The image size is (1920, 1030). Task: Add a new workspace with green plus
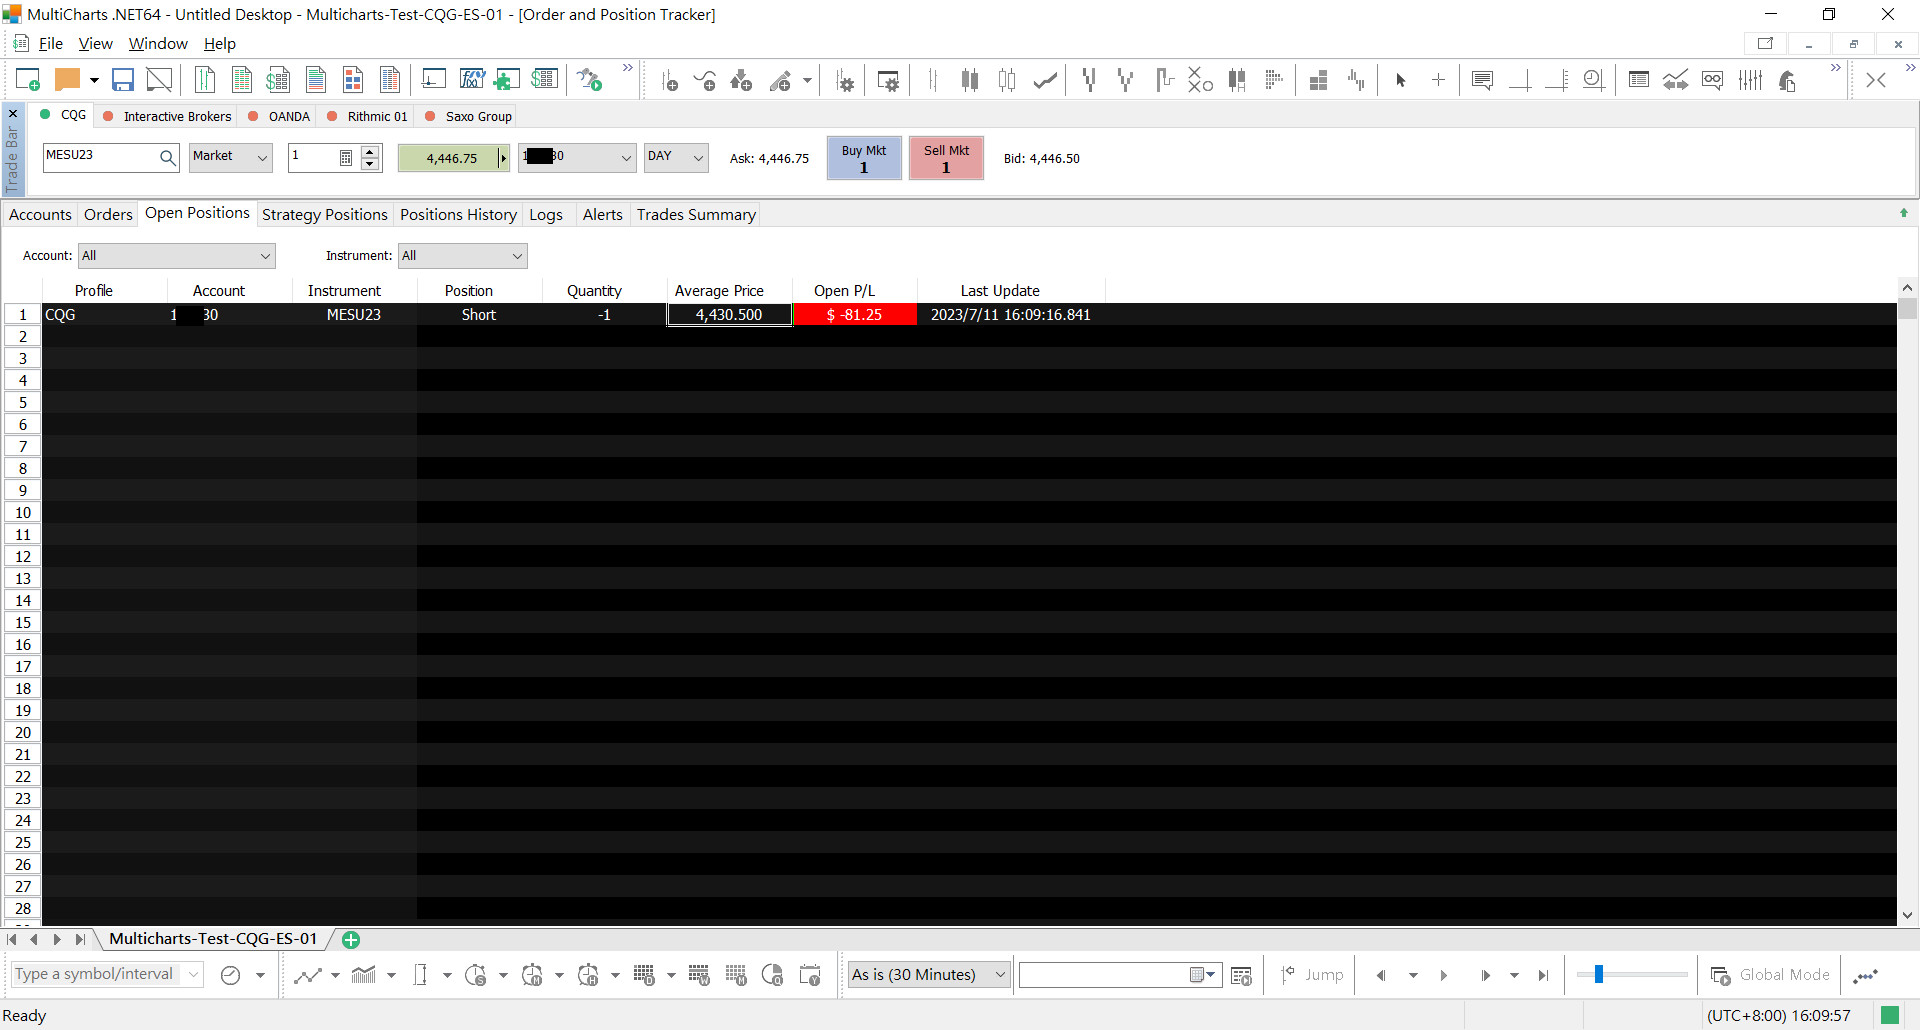pyautogui.click(x=351, y=940)
